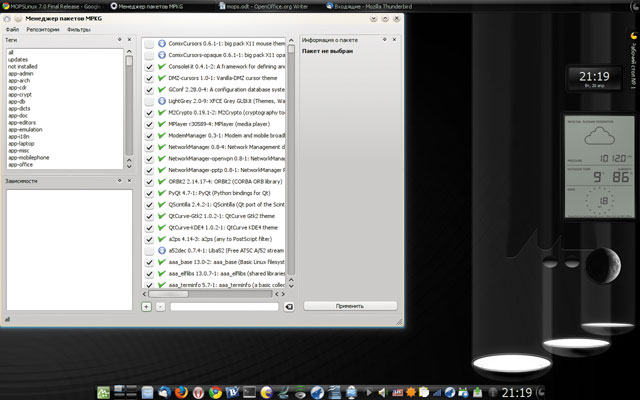Check the LightGrey 2.0-9 package box

click(x=149, y=101)
